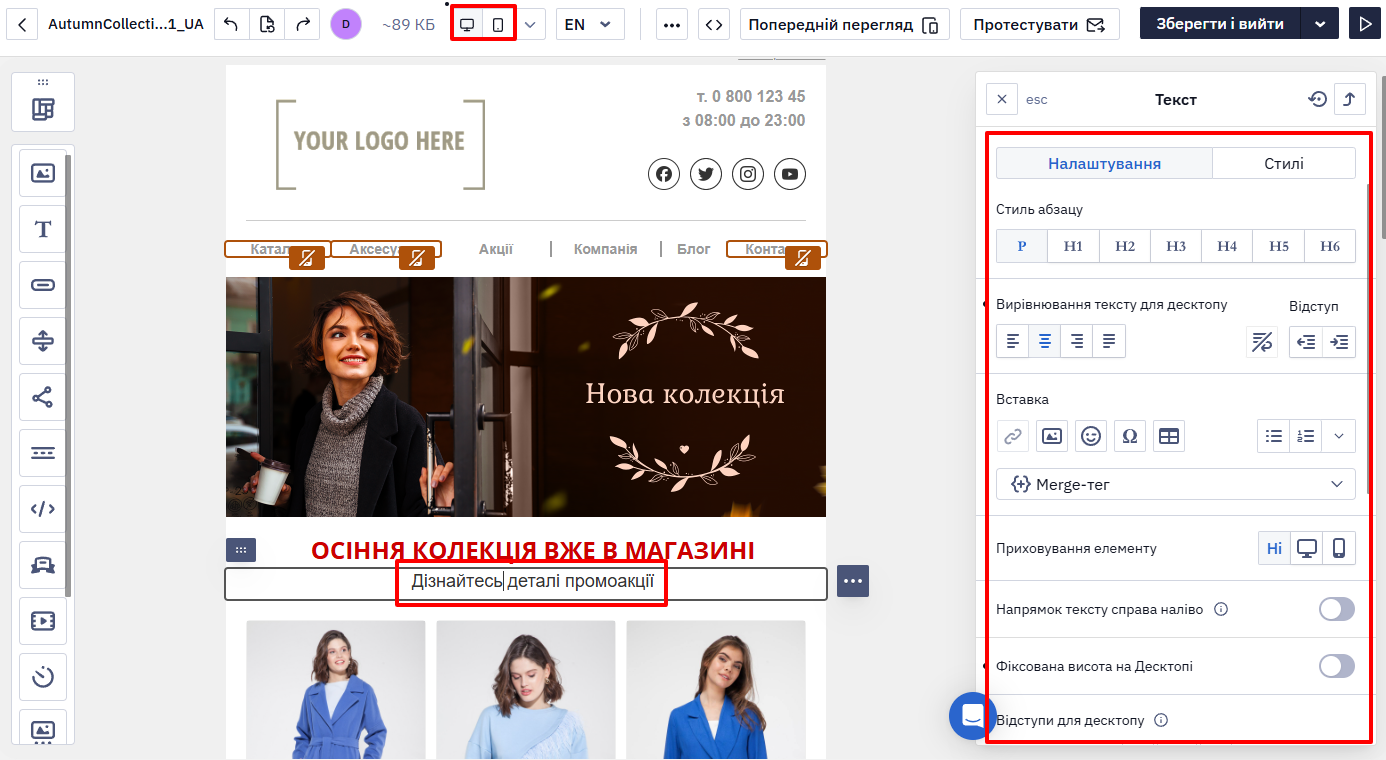Viewport: 1386px width, 760px height.
Task: Open the EN language dropdown
Action: tap(590, 24)
